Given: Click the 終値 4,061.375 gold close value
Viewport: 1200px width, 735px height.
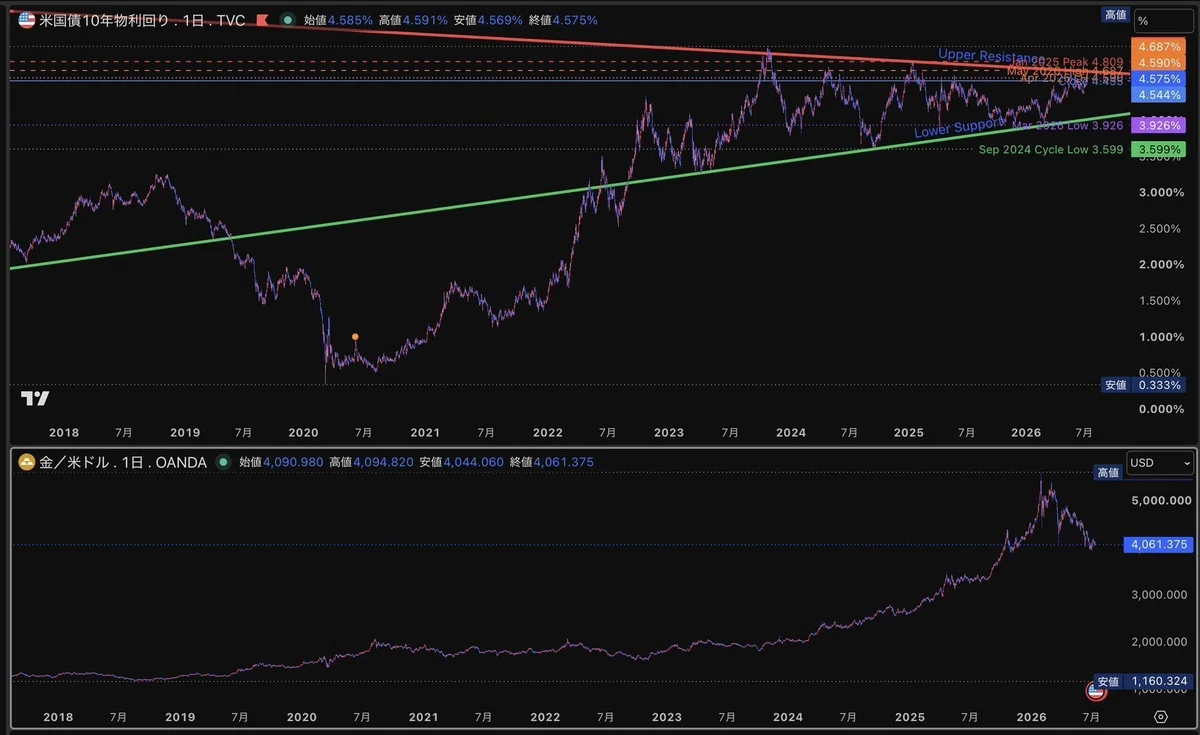Looking at the screenshot, I should point(551,462).
